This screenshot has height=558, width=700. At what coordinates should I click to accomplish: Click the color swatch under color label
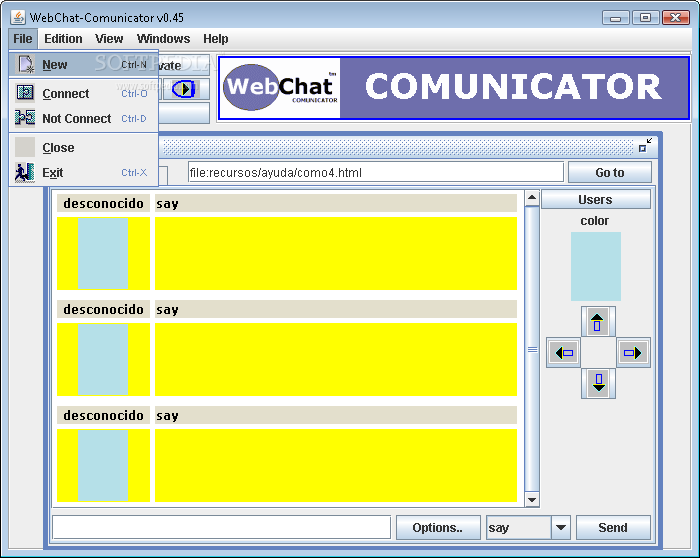pos(596,266)
